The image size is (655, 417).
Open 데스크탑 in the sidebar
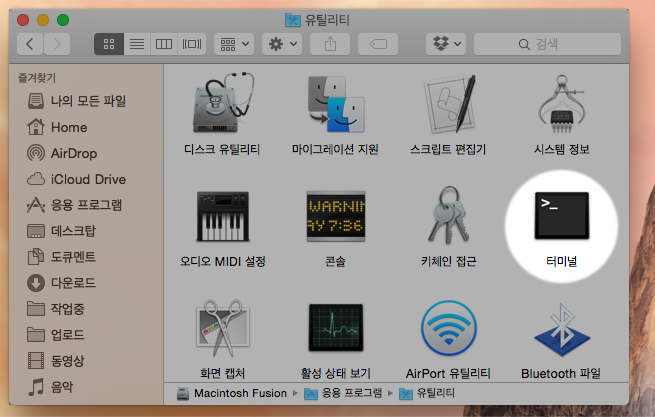[61, 231]
